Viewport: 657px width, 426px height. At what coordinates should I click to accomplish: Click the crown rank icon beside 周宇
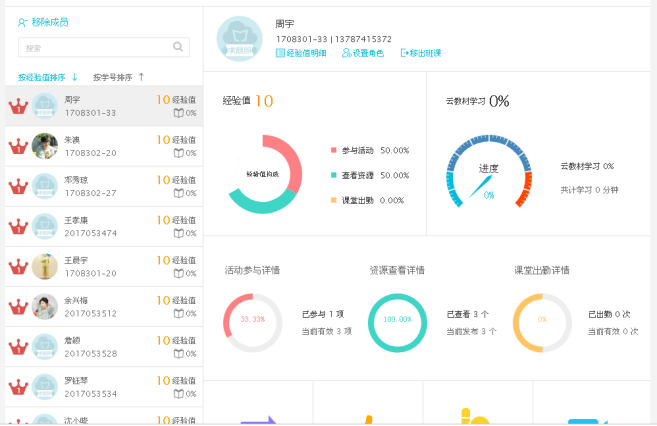click(17, 106)
